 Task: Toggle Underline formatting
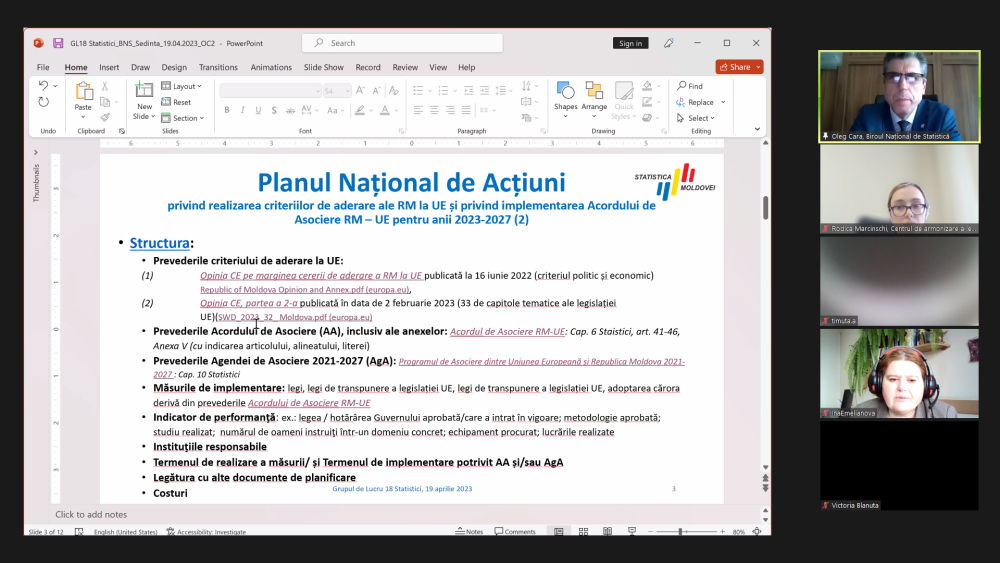(x=258, y=110)
